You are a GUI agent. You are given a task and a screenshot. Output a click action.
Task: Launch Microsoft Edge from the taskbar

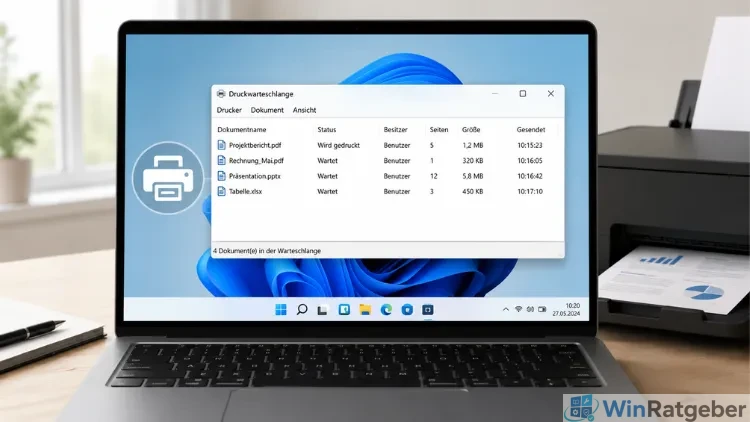point(386,310)
